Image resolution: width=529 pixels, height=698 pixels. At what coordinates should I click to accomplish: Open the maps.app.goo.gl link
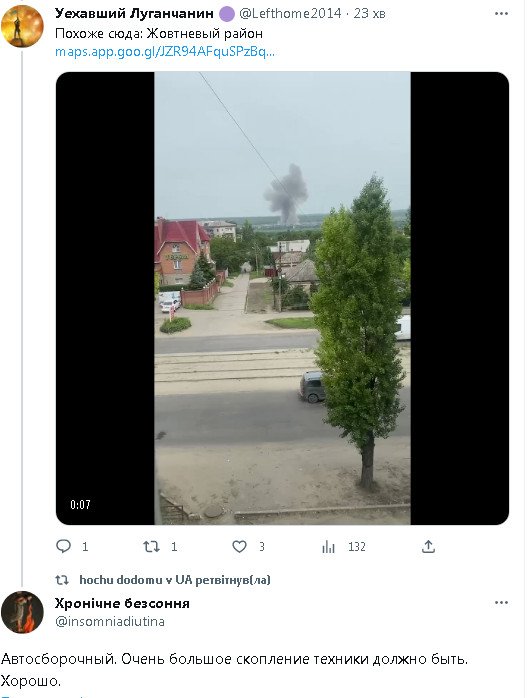coord(165,52)
